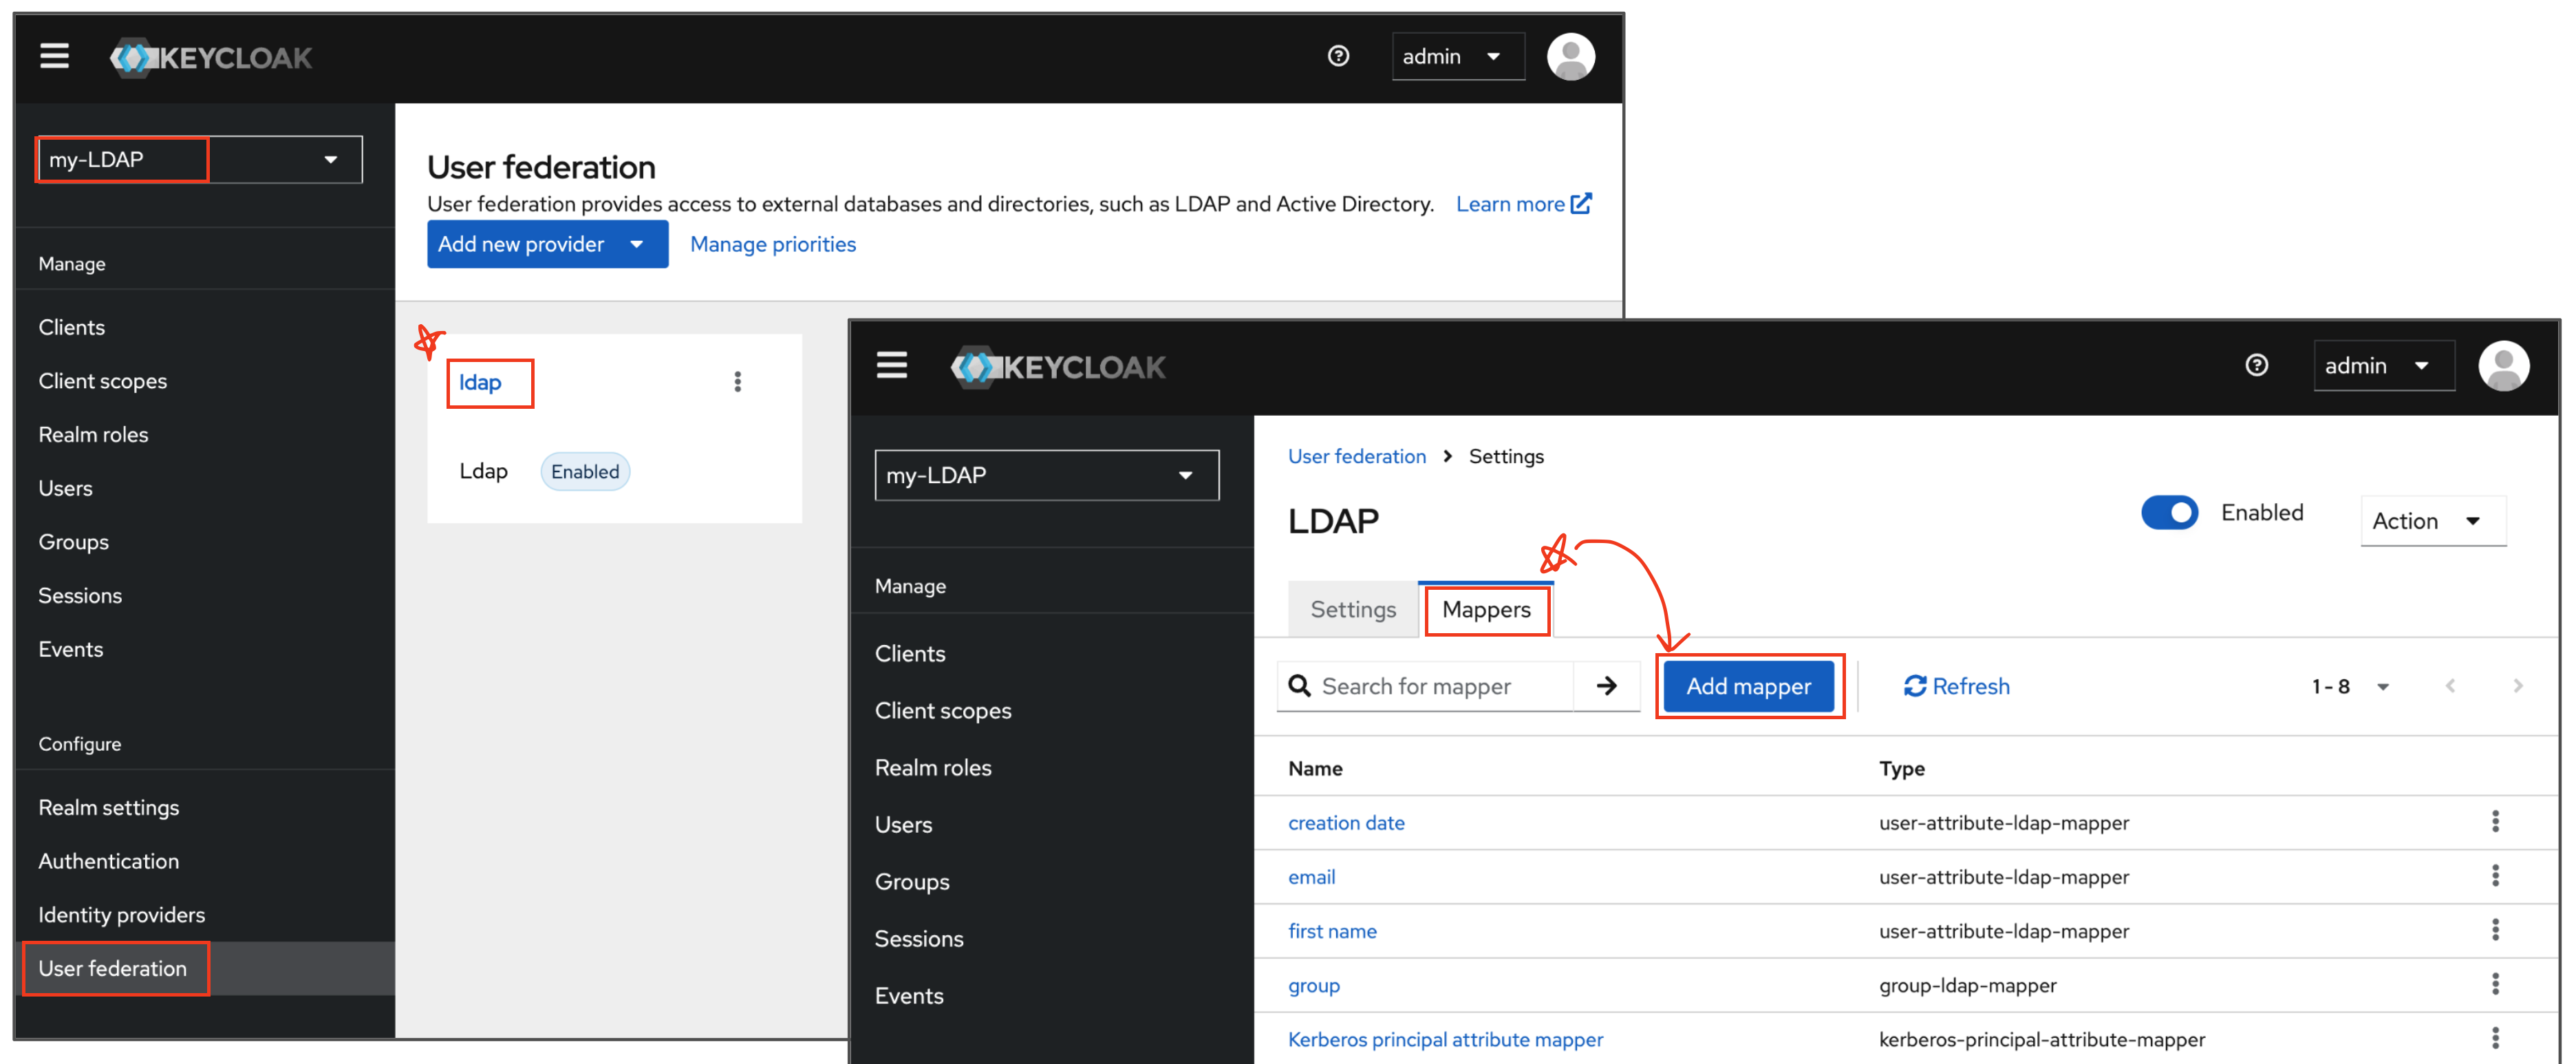Go to previous page of mappers
2576x1064 pixels.
pos(2450,686)
